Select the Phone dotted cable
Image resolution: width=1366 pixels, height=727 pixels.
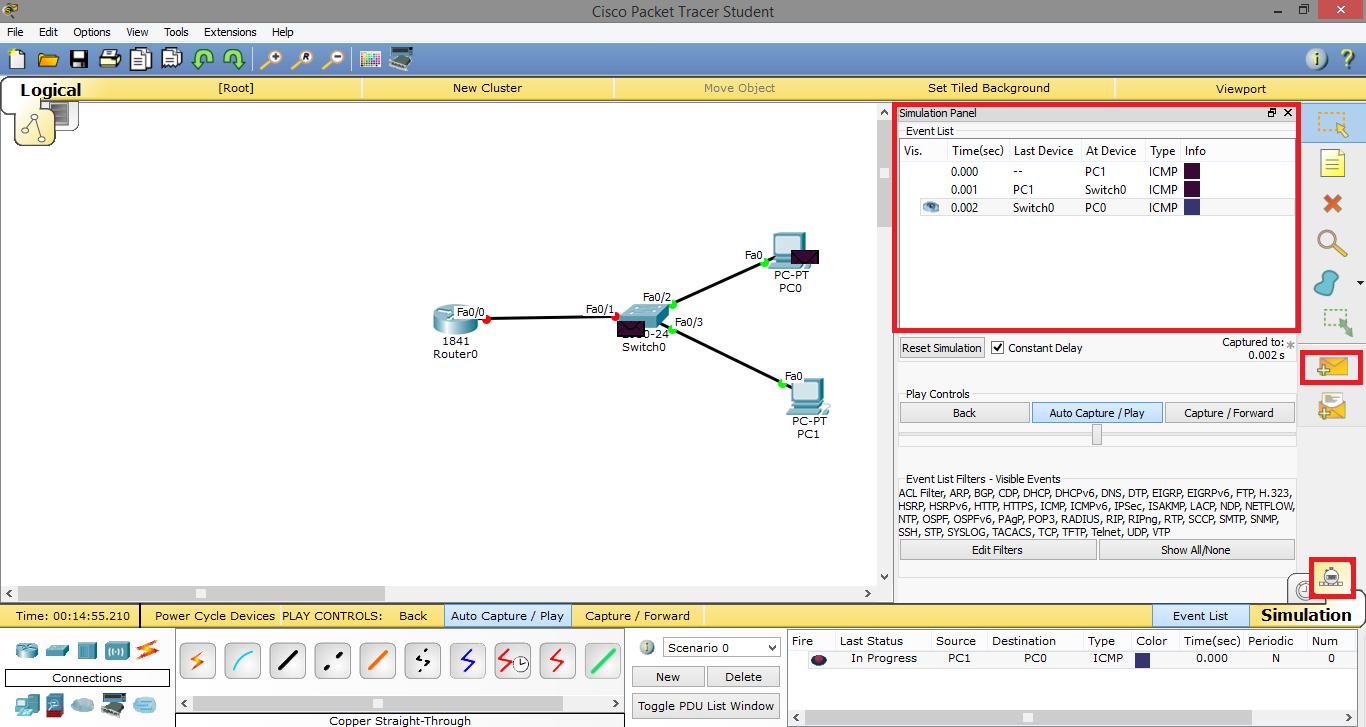tap(423, 660)
